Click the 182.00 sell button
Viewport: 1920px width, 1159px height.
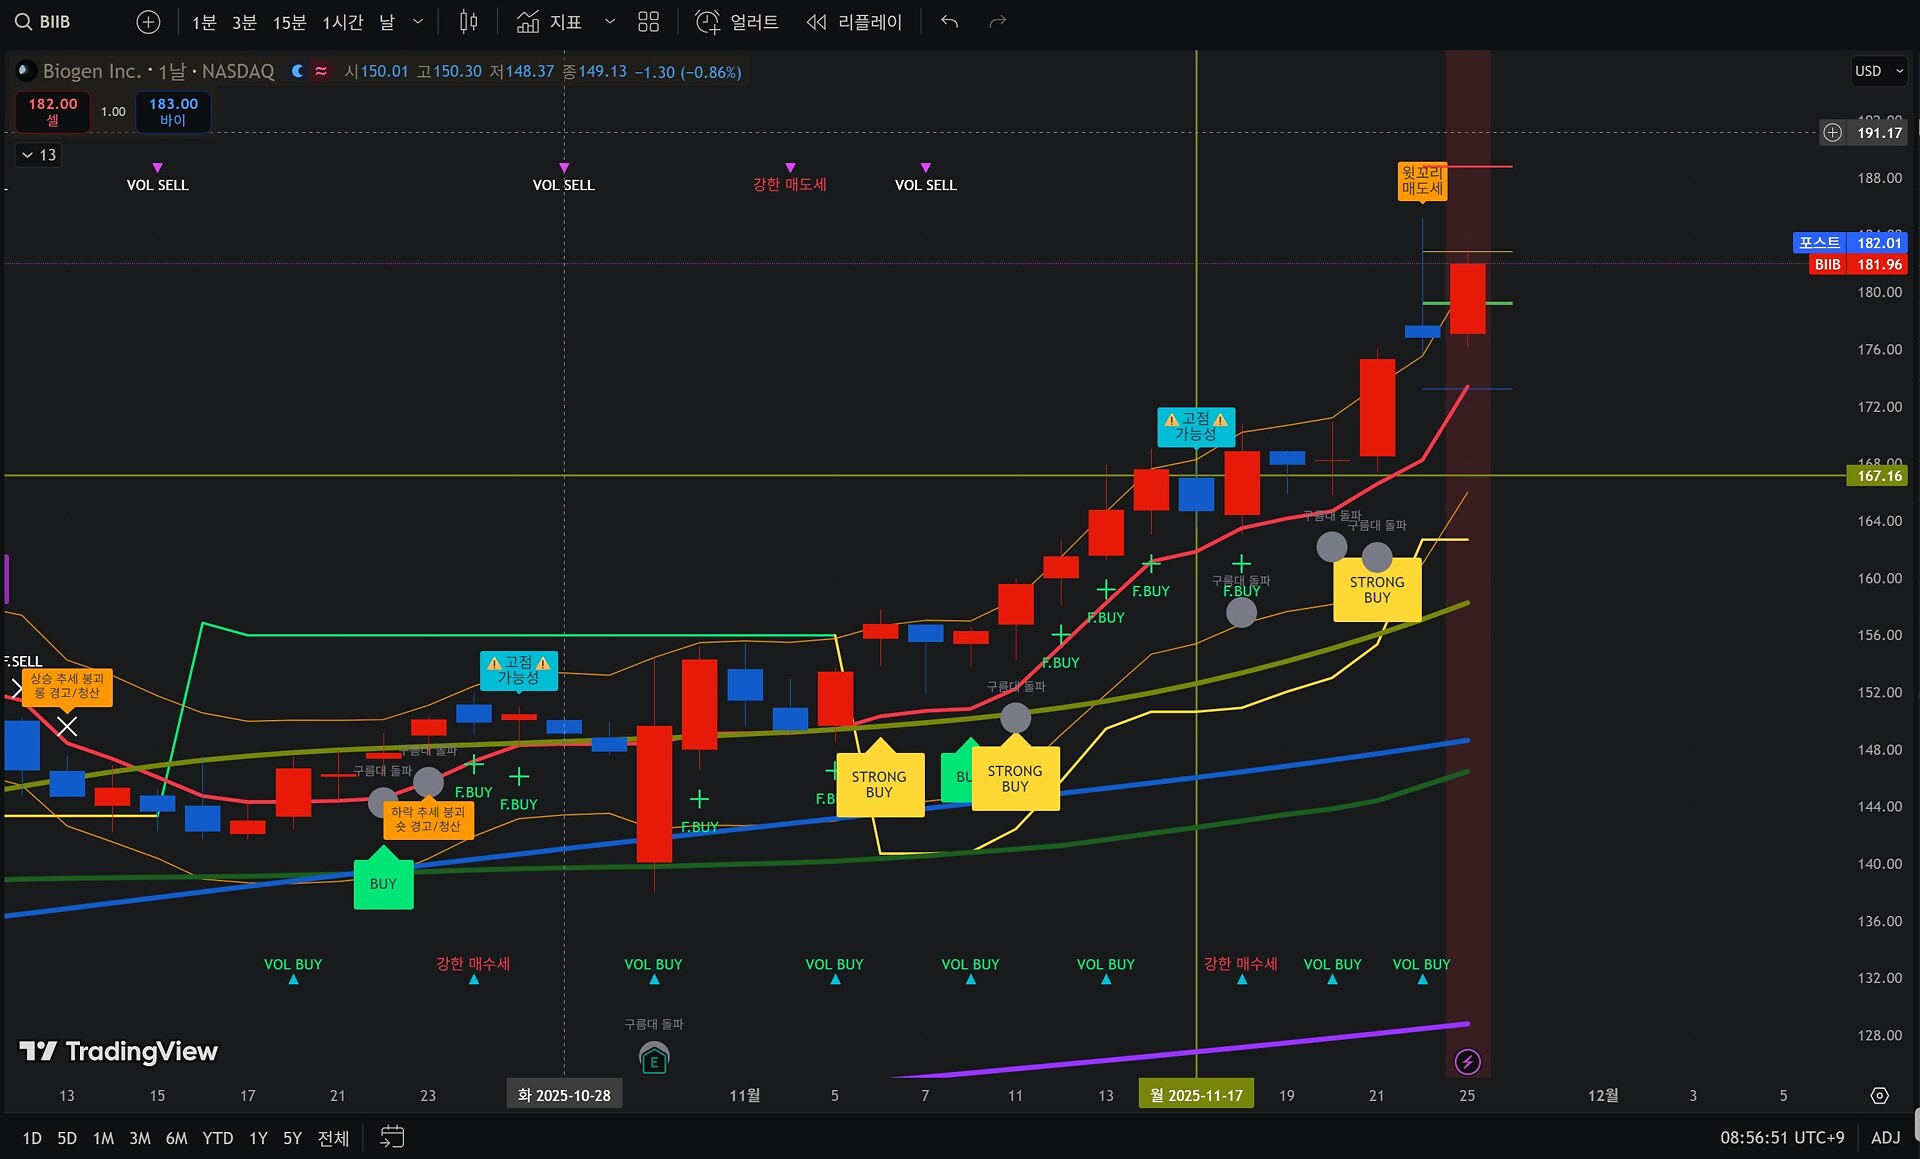click(53, 111)
